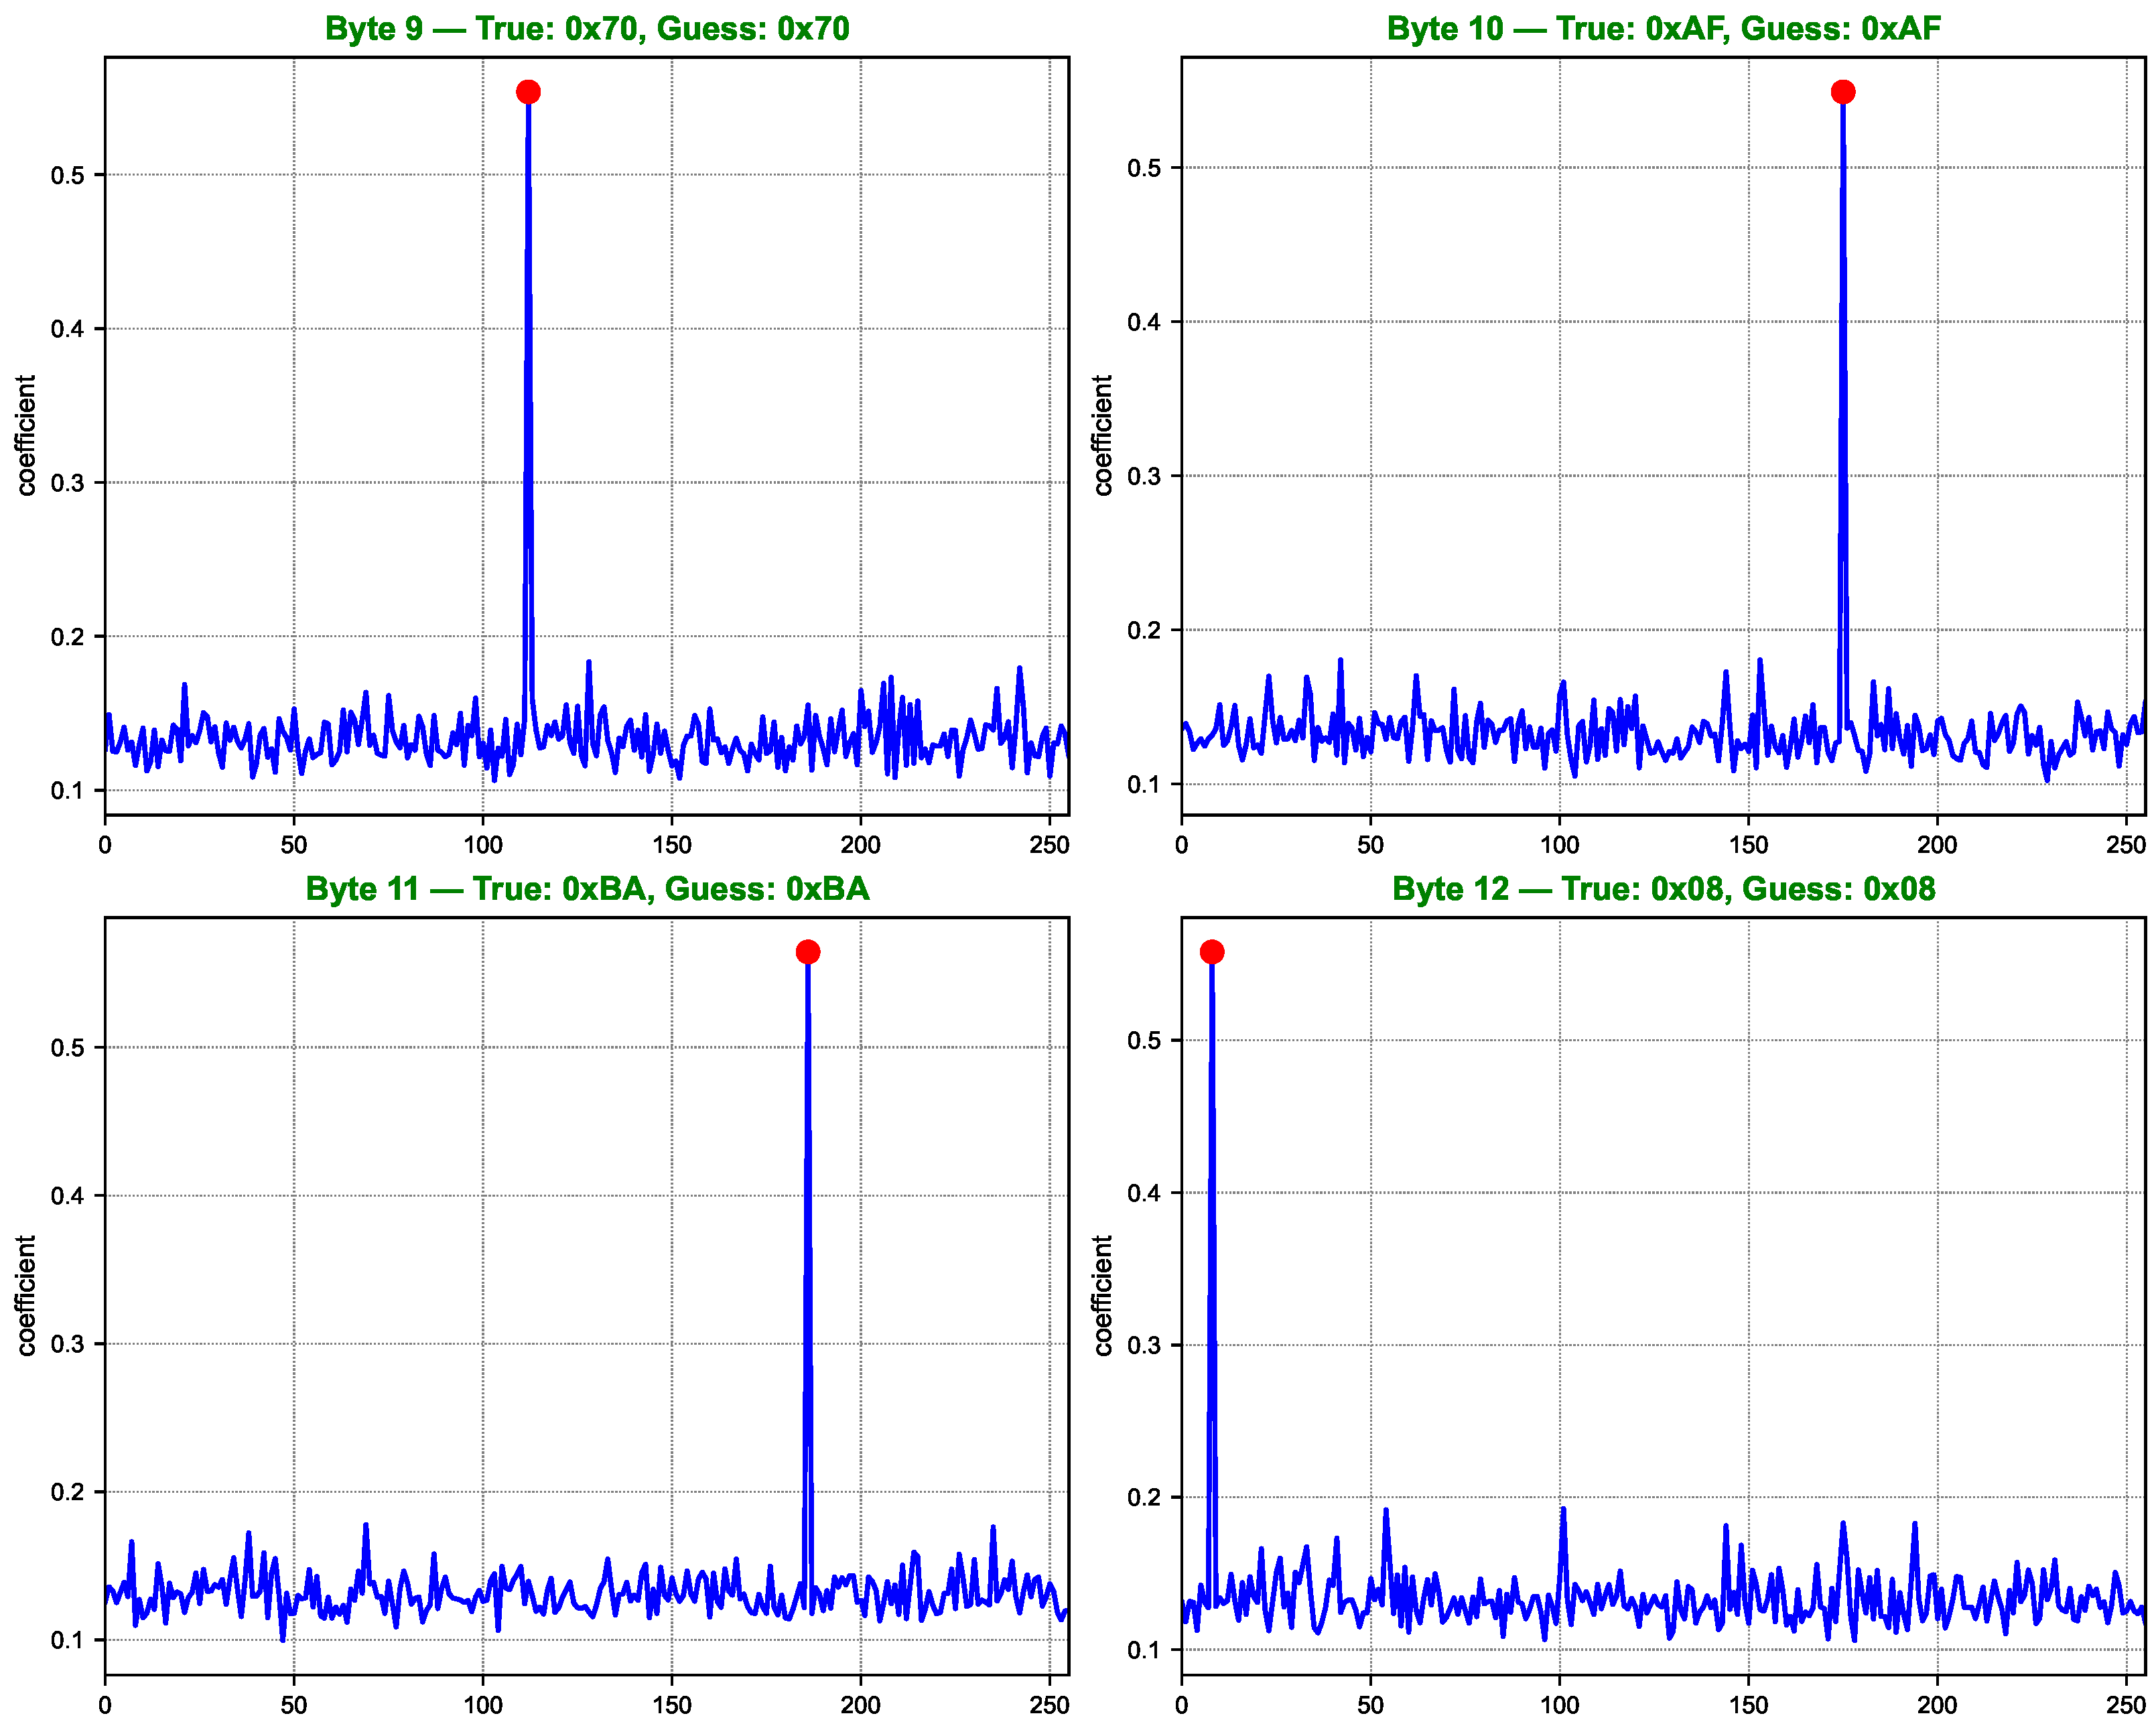This screenshot has height=1728, width=2156.
Task: Click the 0.4 y-tick label in Byte 12 plot
Action: [1144, 1194]
